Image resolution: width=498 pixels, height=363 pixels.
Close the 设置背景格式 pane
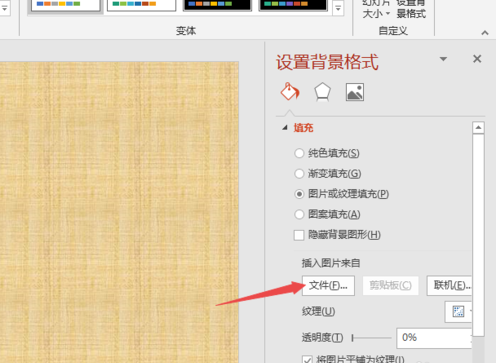click(x=477, y=59)
